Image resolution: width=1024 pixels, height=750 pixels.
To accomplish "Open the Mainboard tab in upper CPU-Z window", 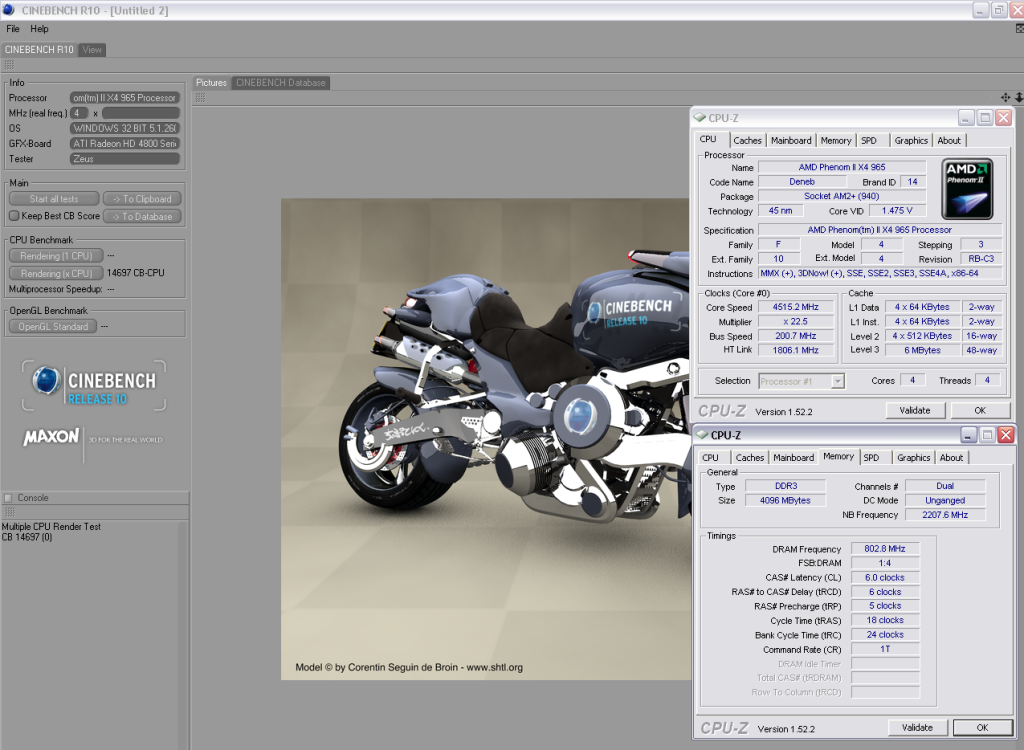I will 791,140.
